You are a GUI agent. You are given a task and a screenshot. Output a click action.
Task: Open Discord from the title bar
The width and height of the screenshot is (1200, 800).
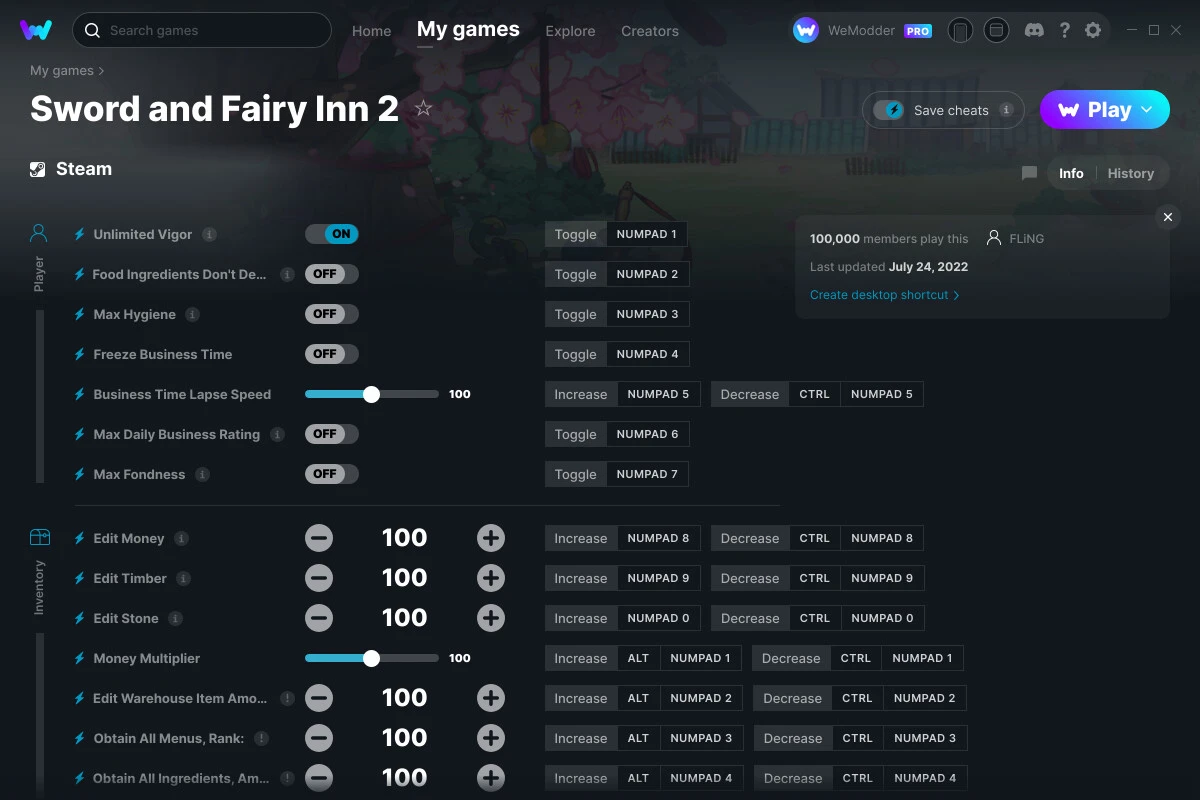click(1034, 30)
